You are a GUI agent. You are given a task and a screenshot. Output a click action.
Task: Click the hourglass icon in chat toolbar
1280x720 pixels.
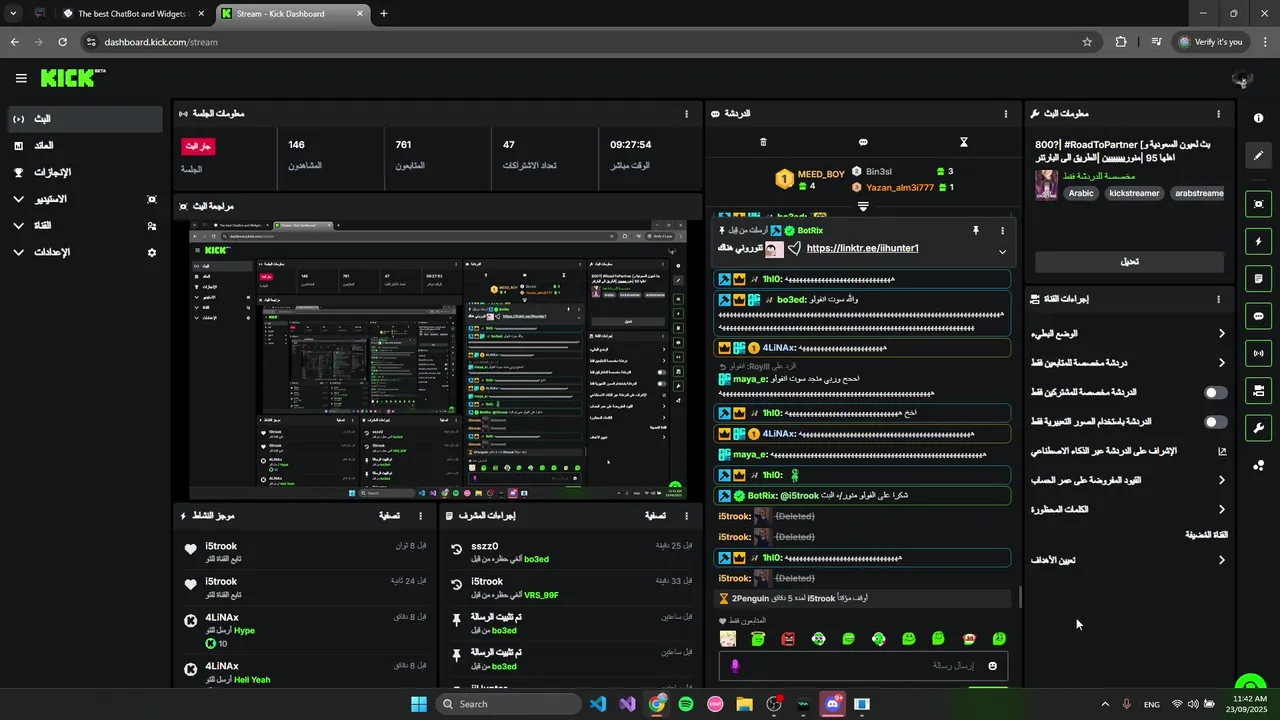(964, 142)
